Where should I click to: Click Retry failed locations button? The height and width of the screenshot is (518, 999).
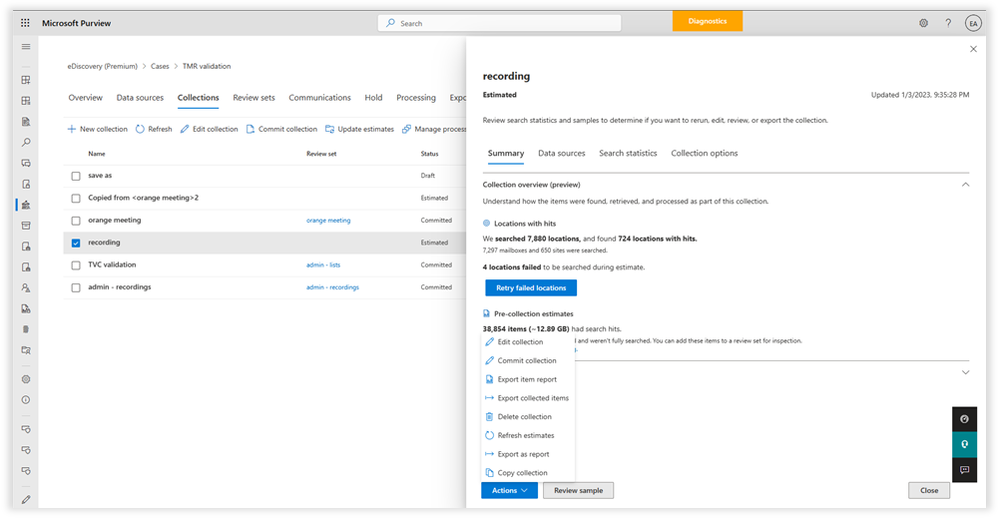(x=531, y=288)
